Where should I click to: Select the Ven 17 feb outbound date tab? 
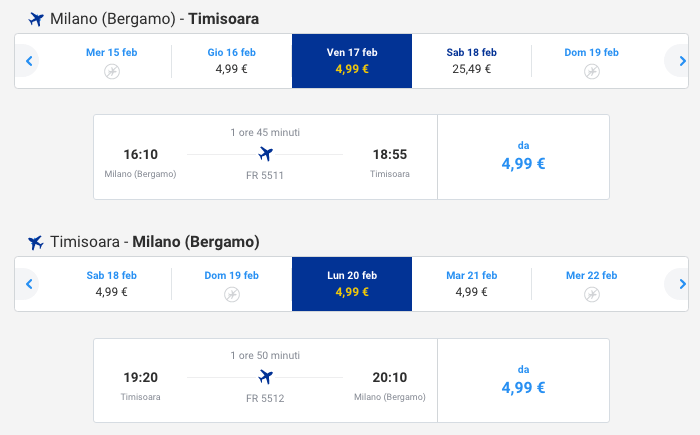click(352, 61)
